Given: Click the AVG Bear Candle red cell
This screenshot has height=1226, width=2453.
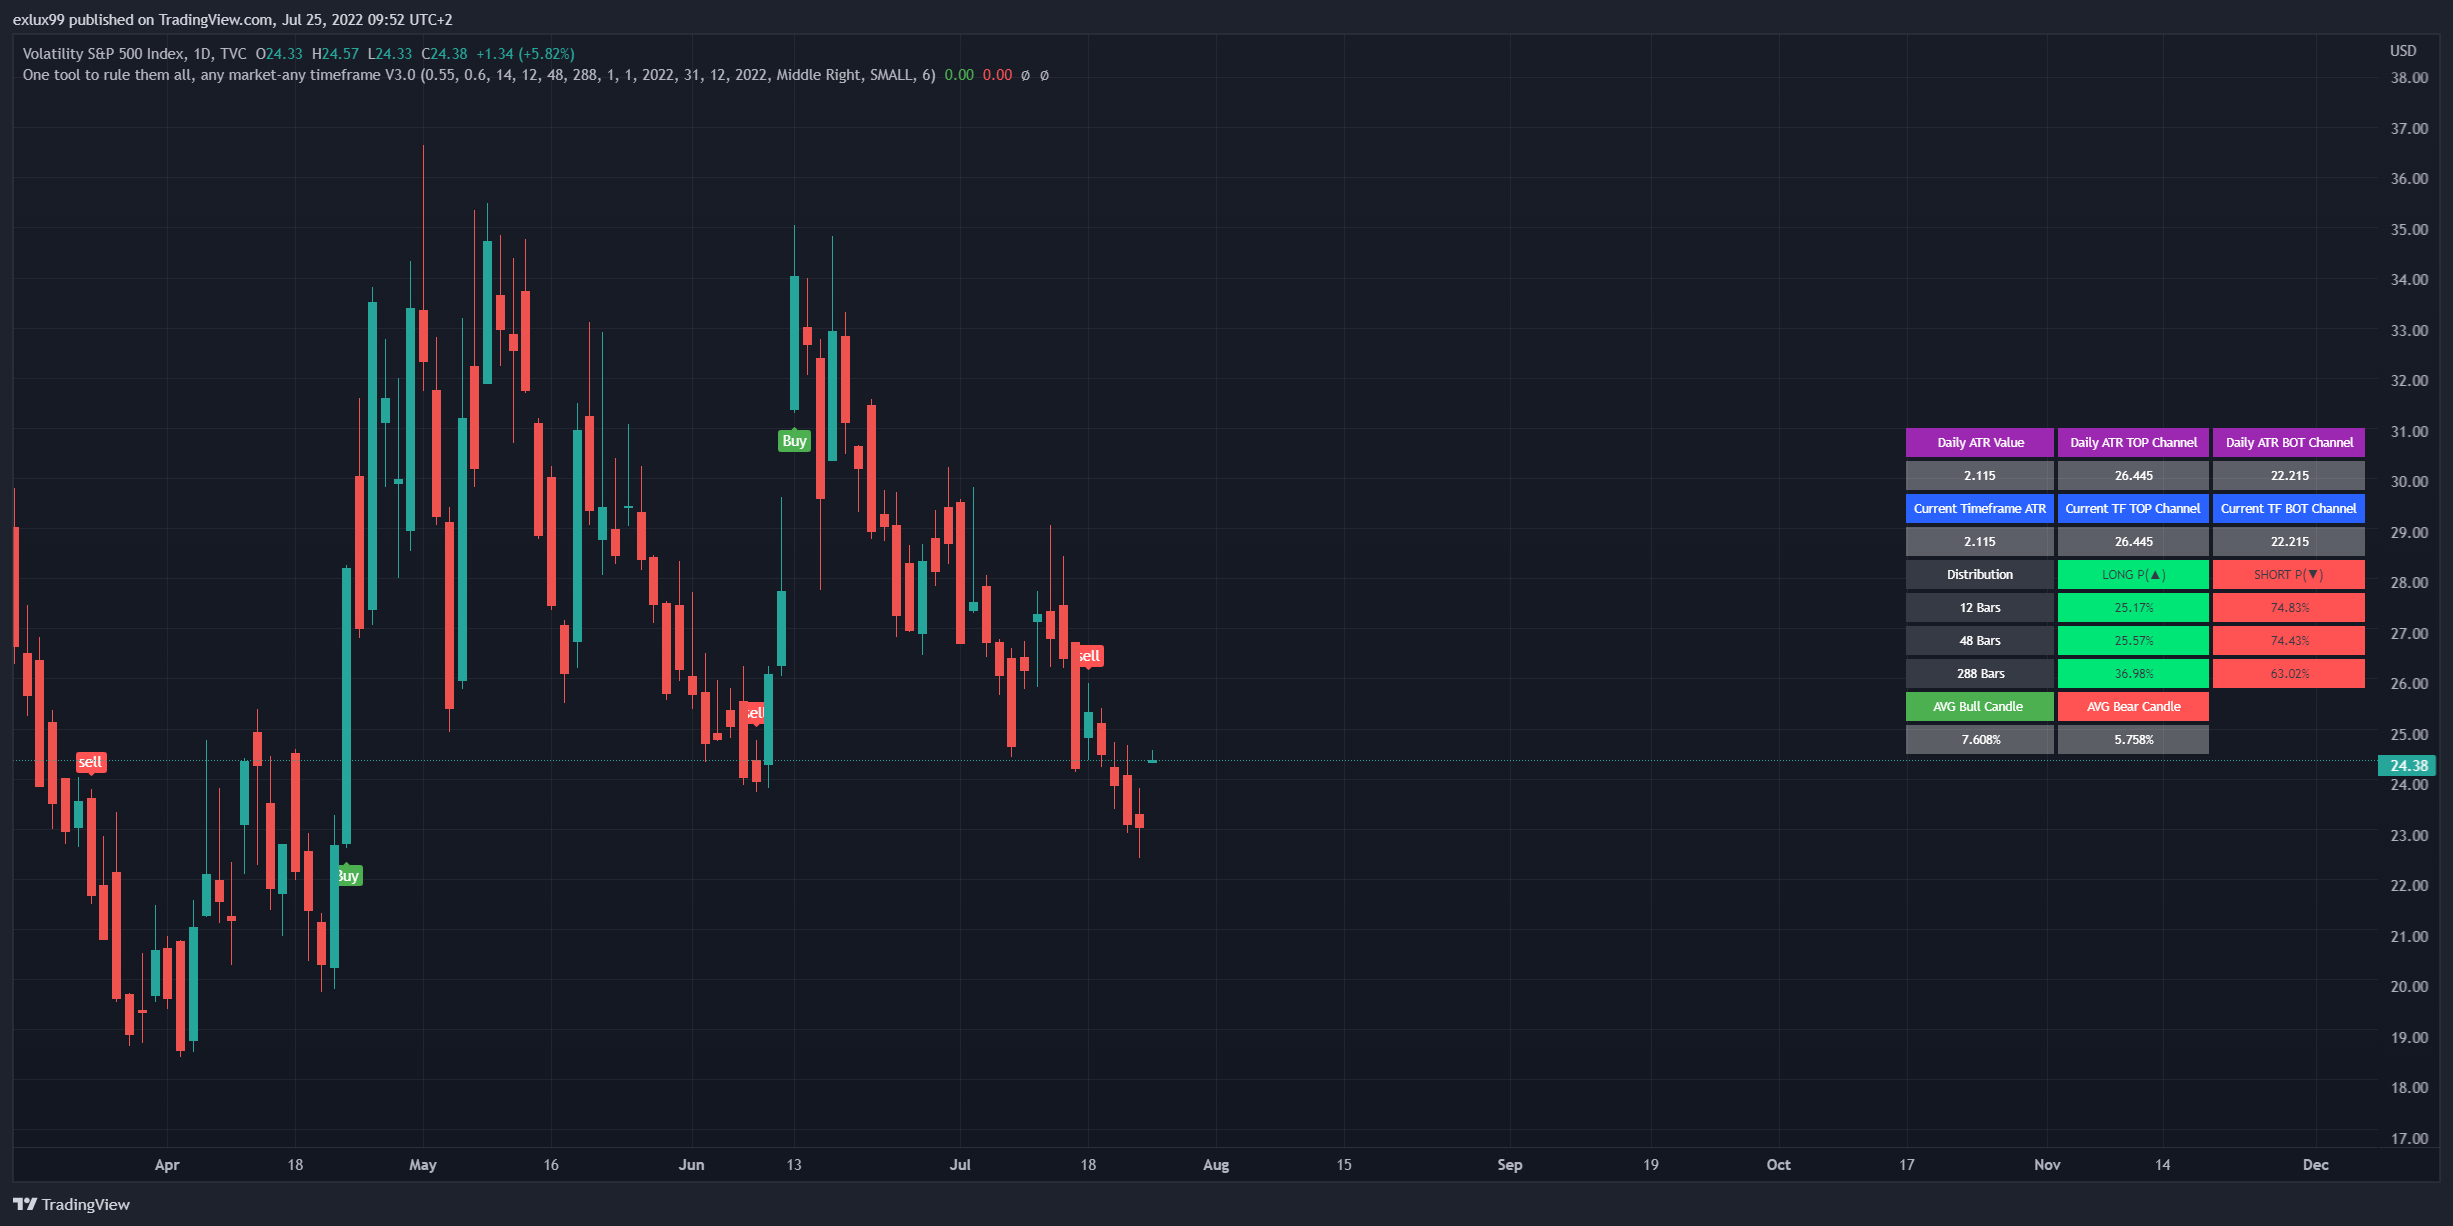Looking at the screenshot, I should pyautogui.click(x=2132, y=706).
